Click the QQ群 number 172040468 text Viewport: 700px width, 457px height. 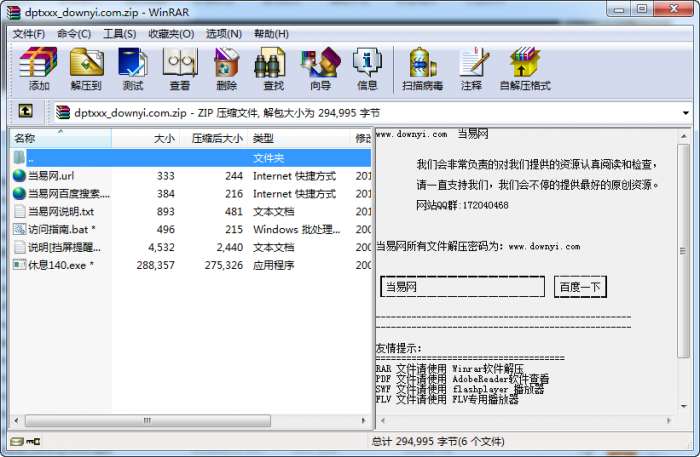click(x=485, y=205)
